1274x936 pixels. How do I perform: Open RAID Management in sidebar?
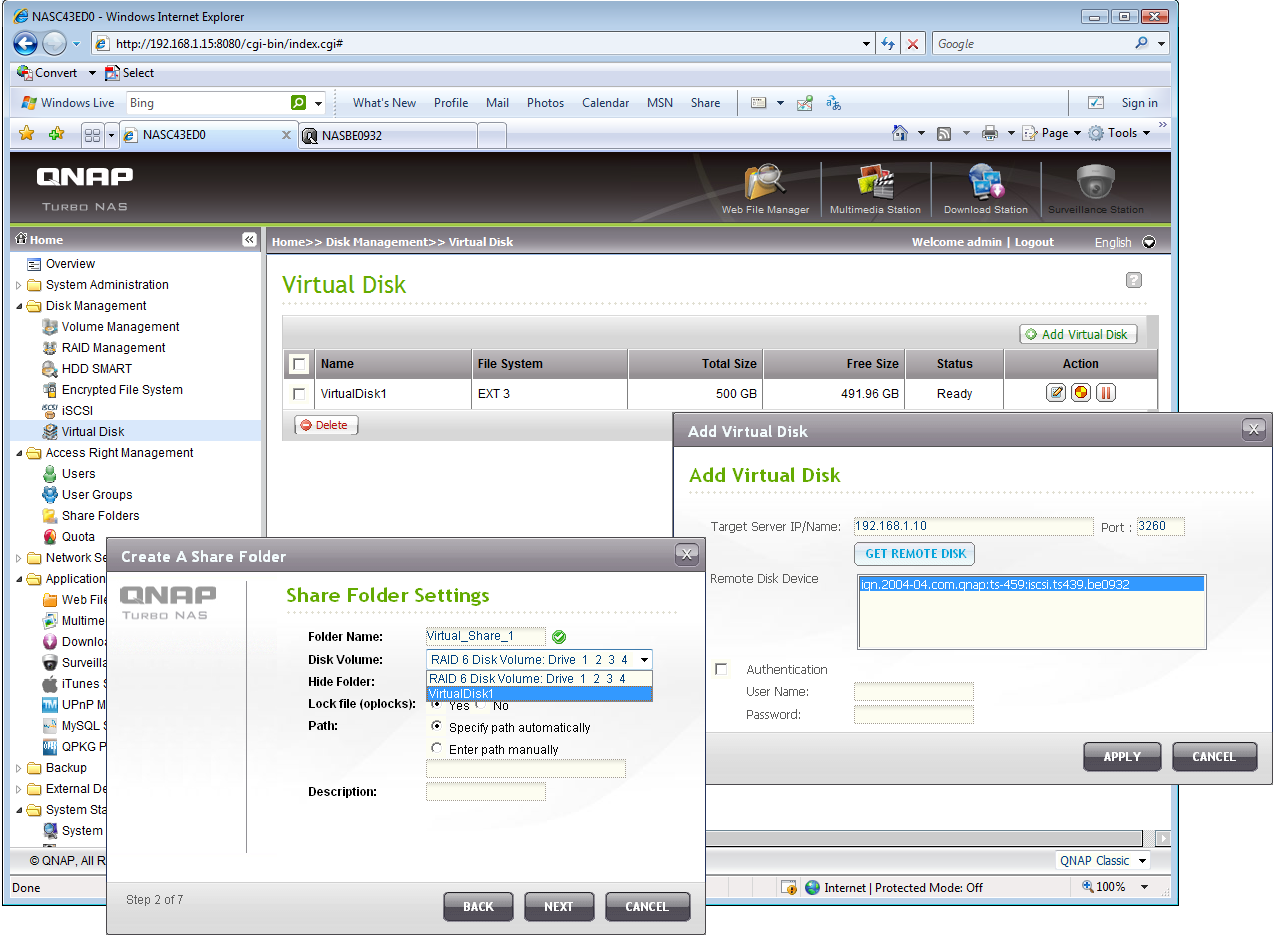pyautogui.click(x=113, y=348)
